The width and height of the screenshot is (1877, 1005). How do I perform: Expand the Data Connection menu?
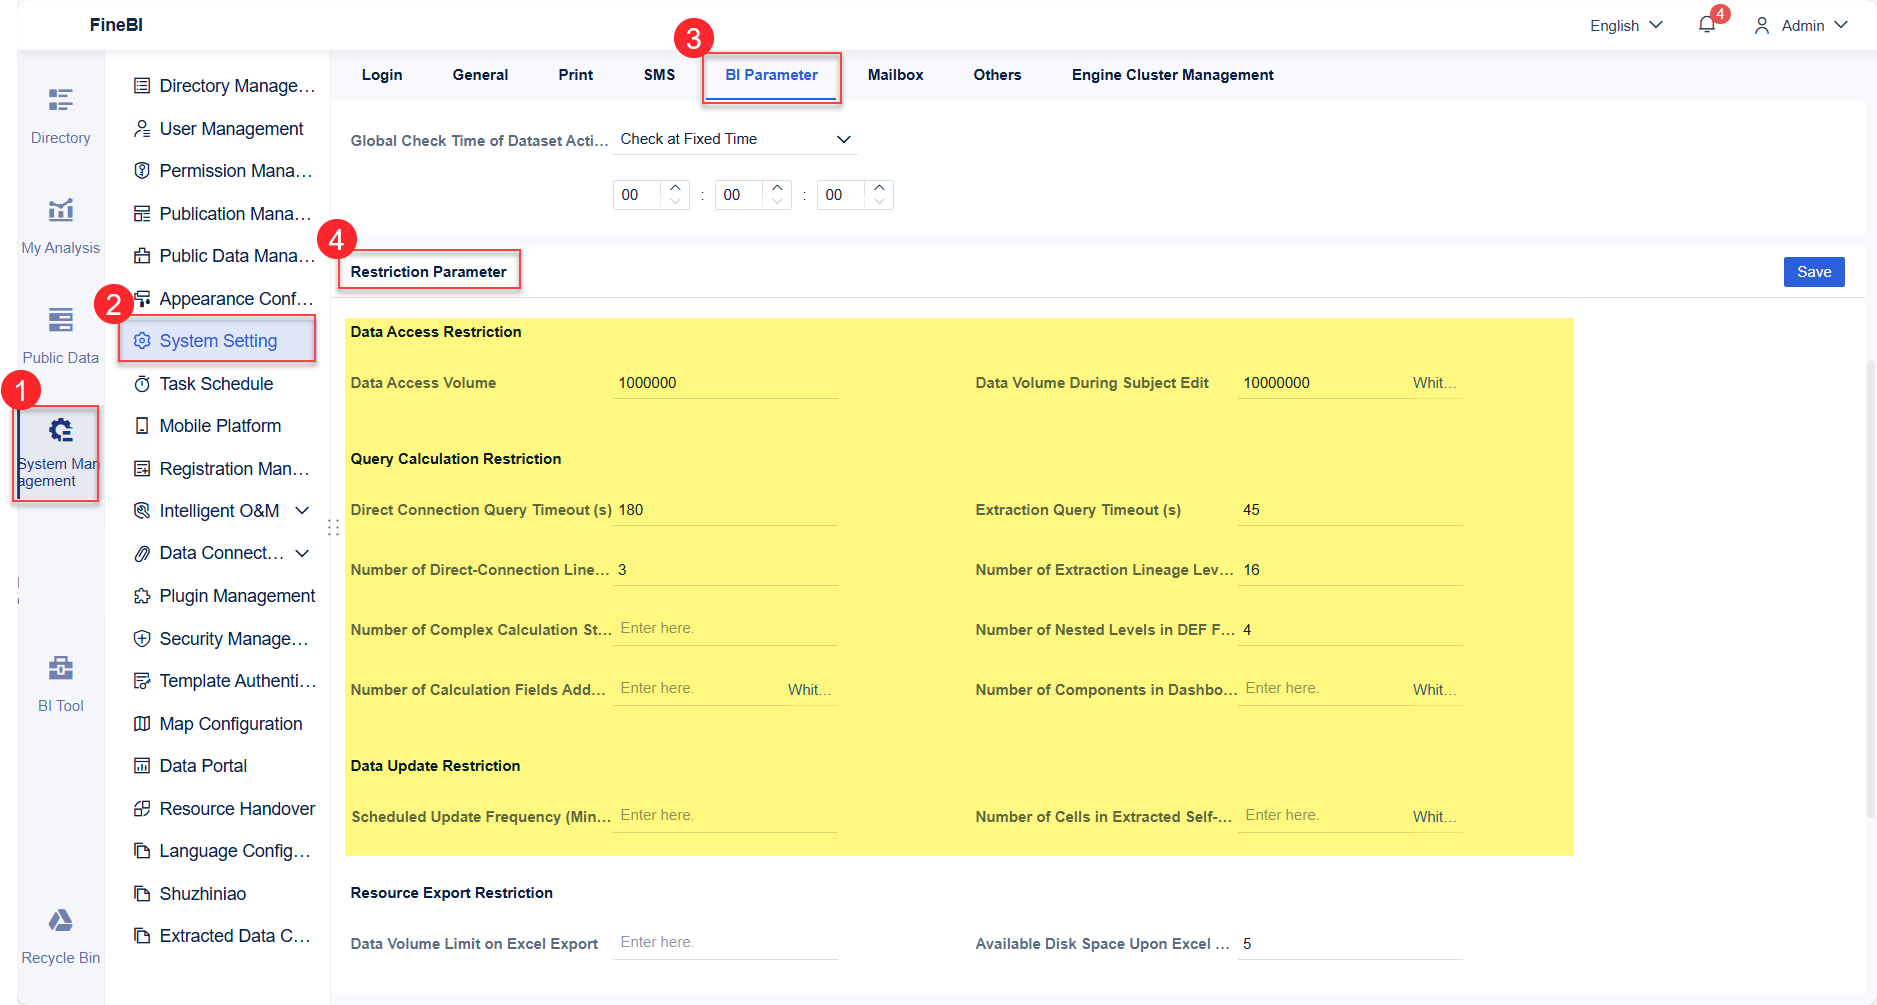click(302, 553)
